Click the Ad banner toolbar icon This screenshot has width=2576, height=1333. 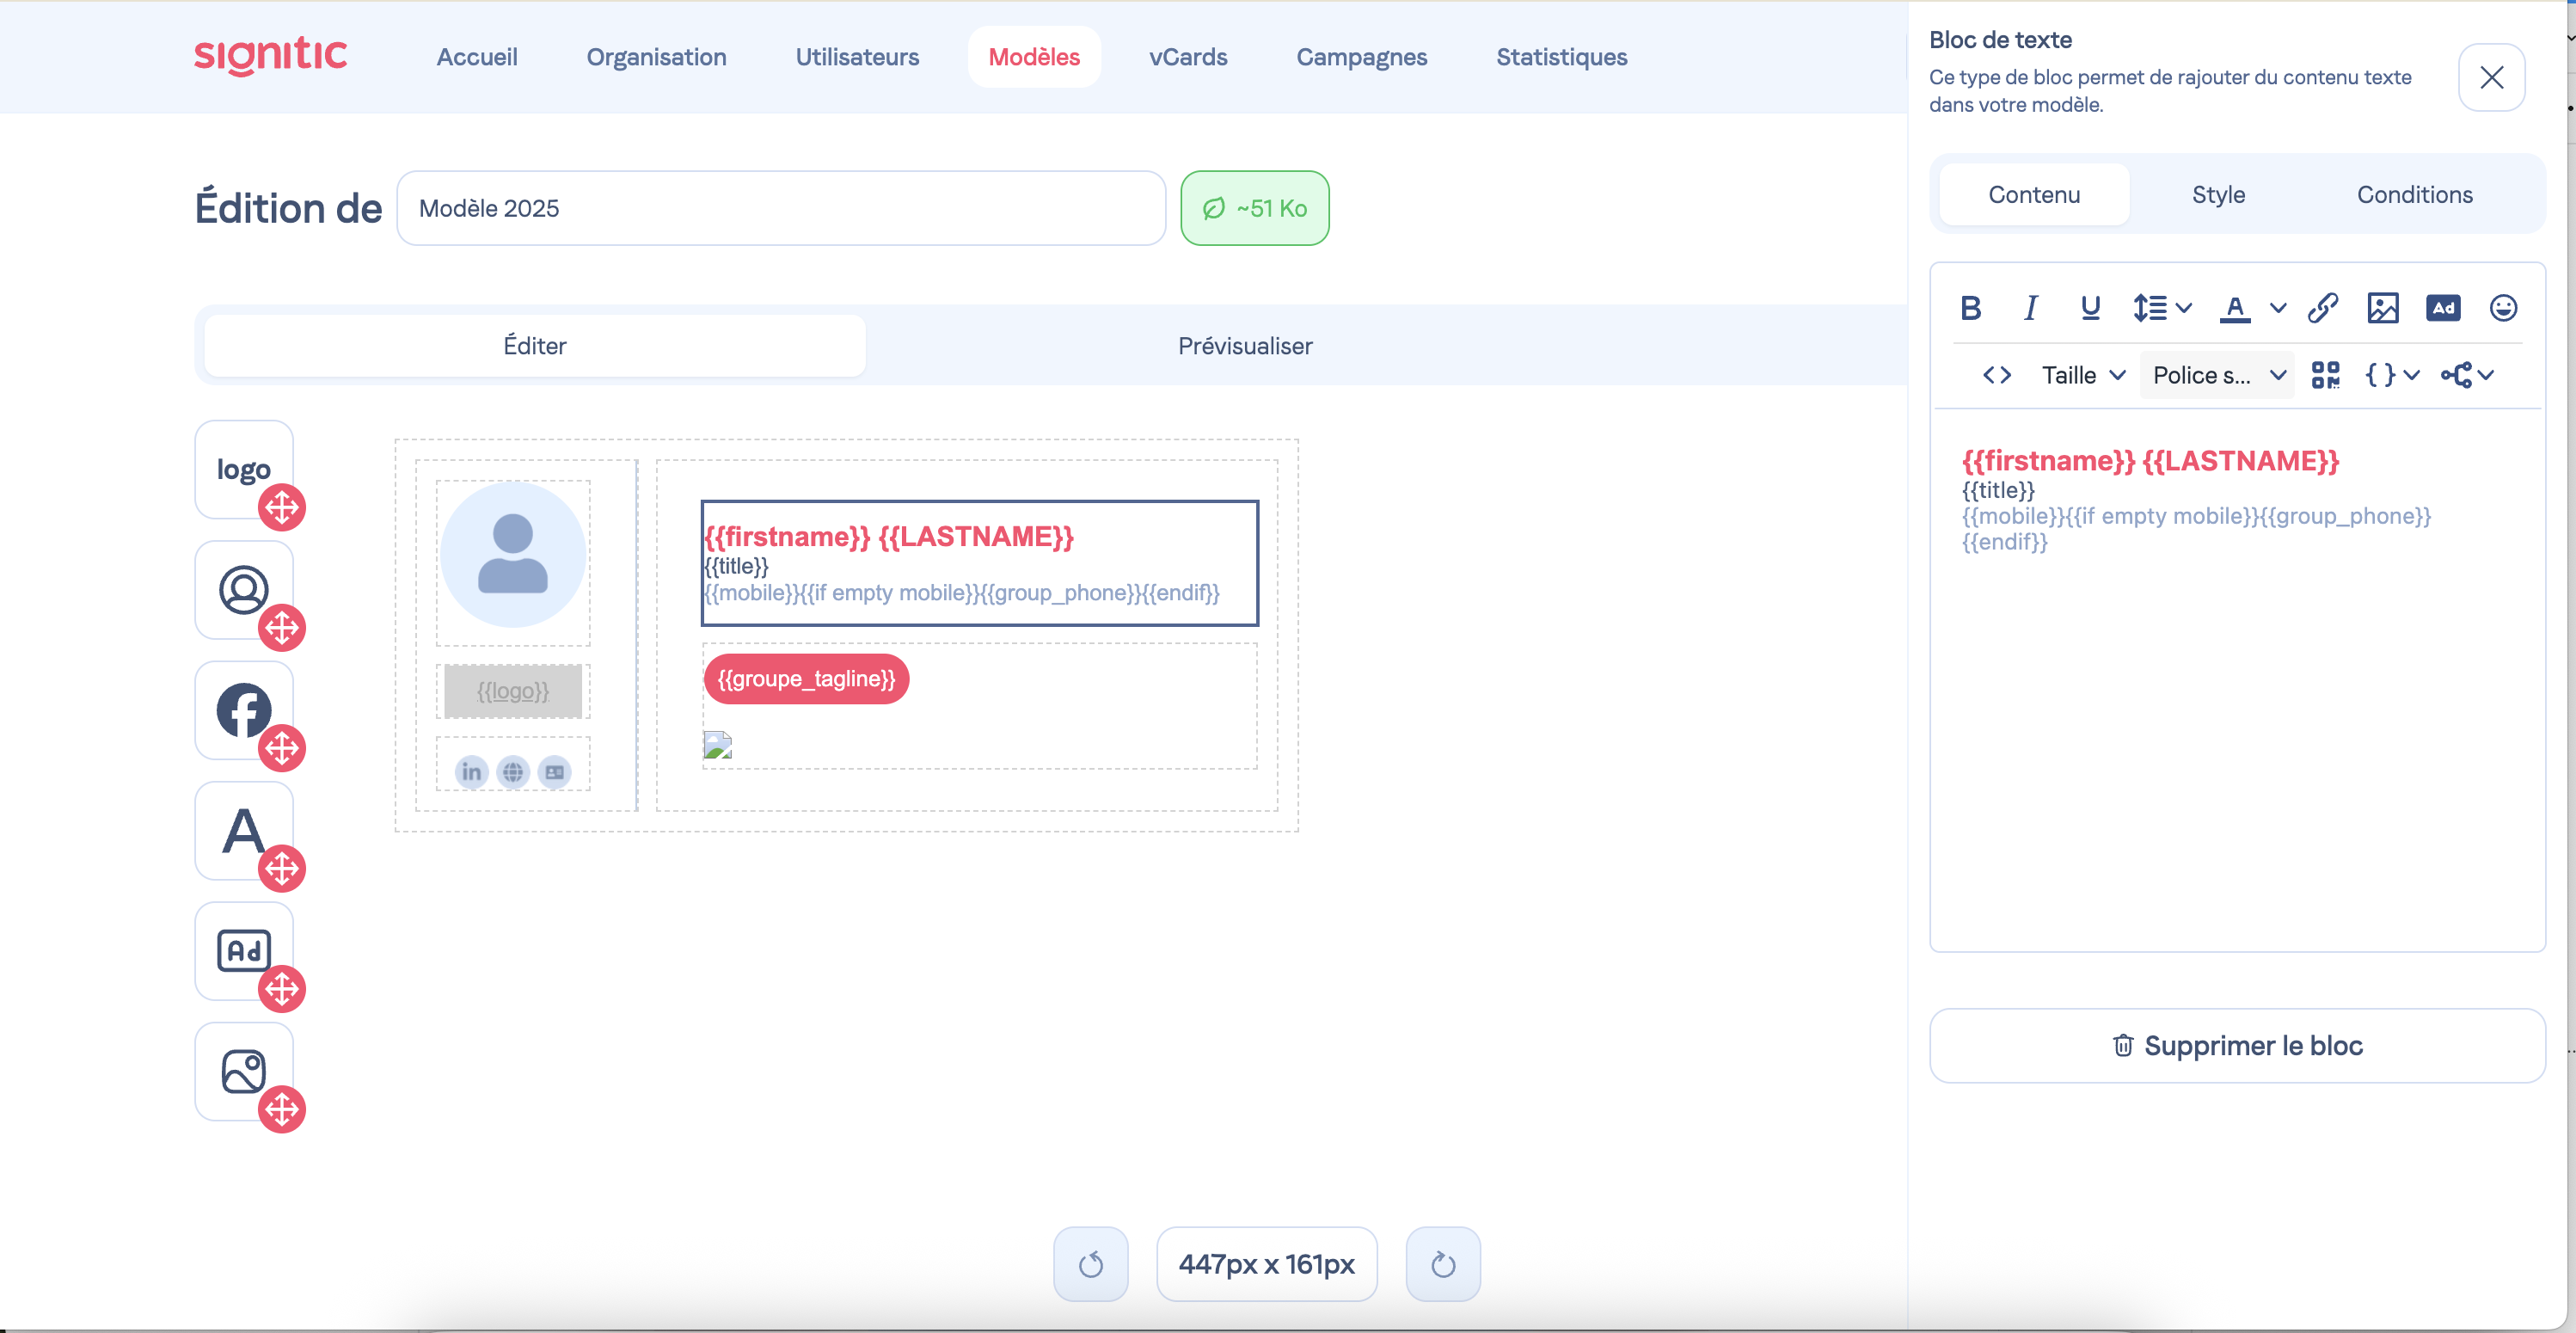[2442, 308]
